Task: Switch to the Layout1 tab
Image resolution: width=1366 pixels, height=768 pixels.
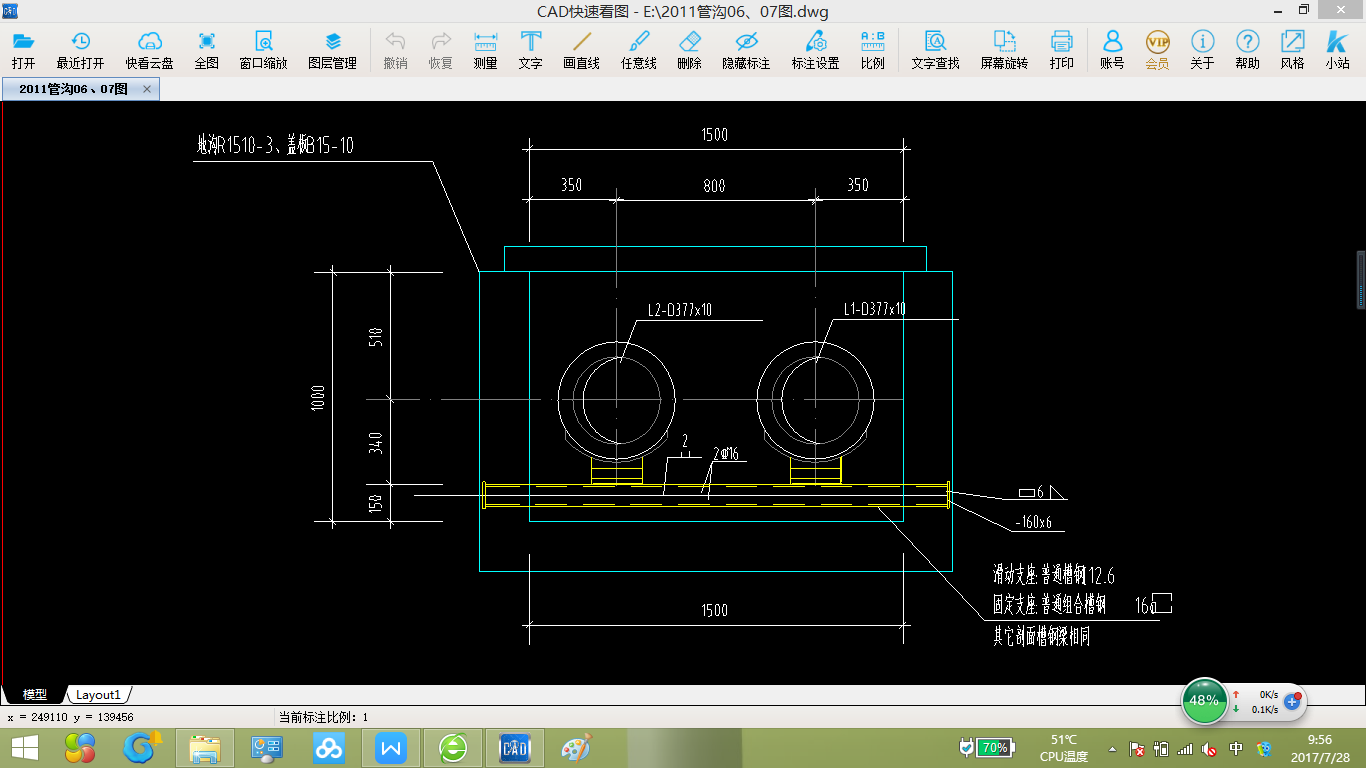Action: click(x=98, y=695)
